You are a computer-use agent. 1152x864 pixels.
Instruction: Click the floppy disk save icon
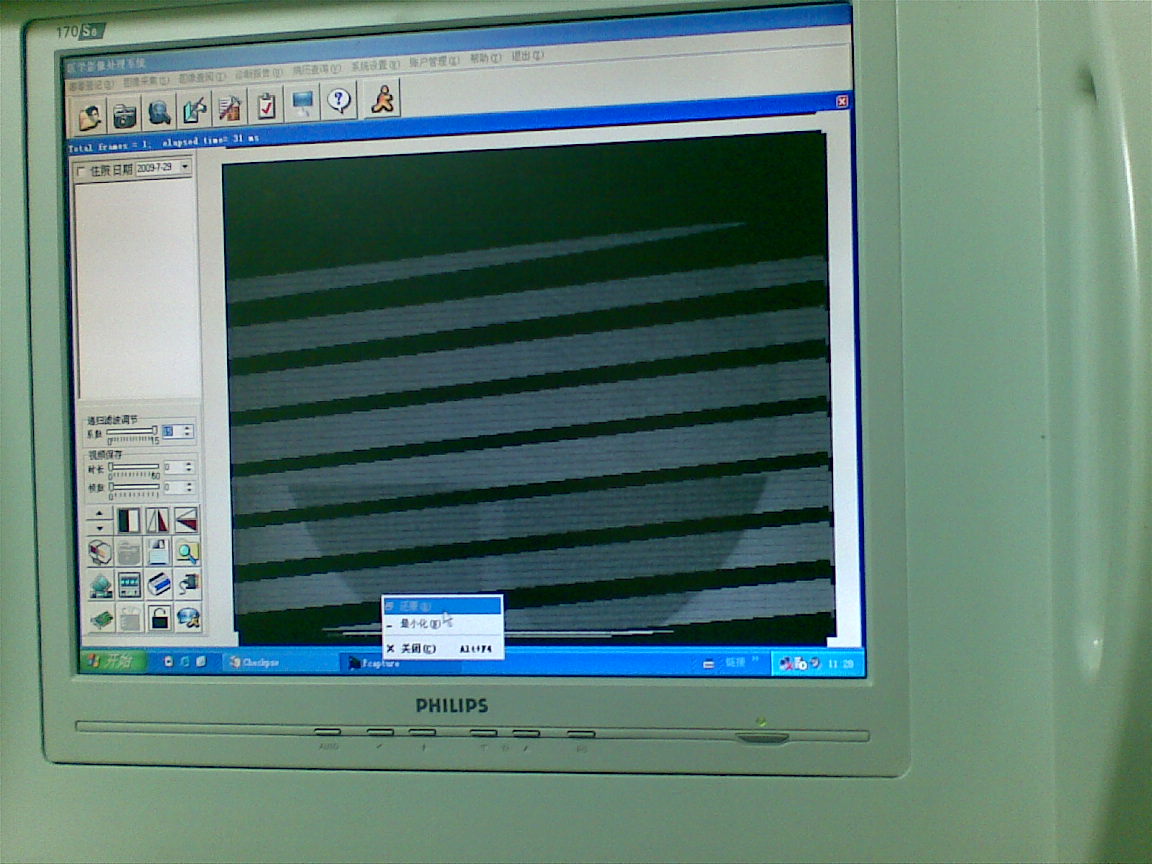[x=158, y=551]
